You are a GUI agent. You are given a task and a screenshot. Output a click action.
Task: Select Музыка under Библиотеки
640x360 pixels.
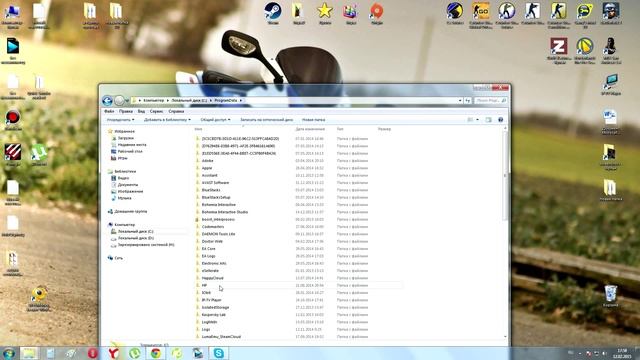pos(124,198)
